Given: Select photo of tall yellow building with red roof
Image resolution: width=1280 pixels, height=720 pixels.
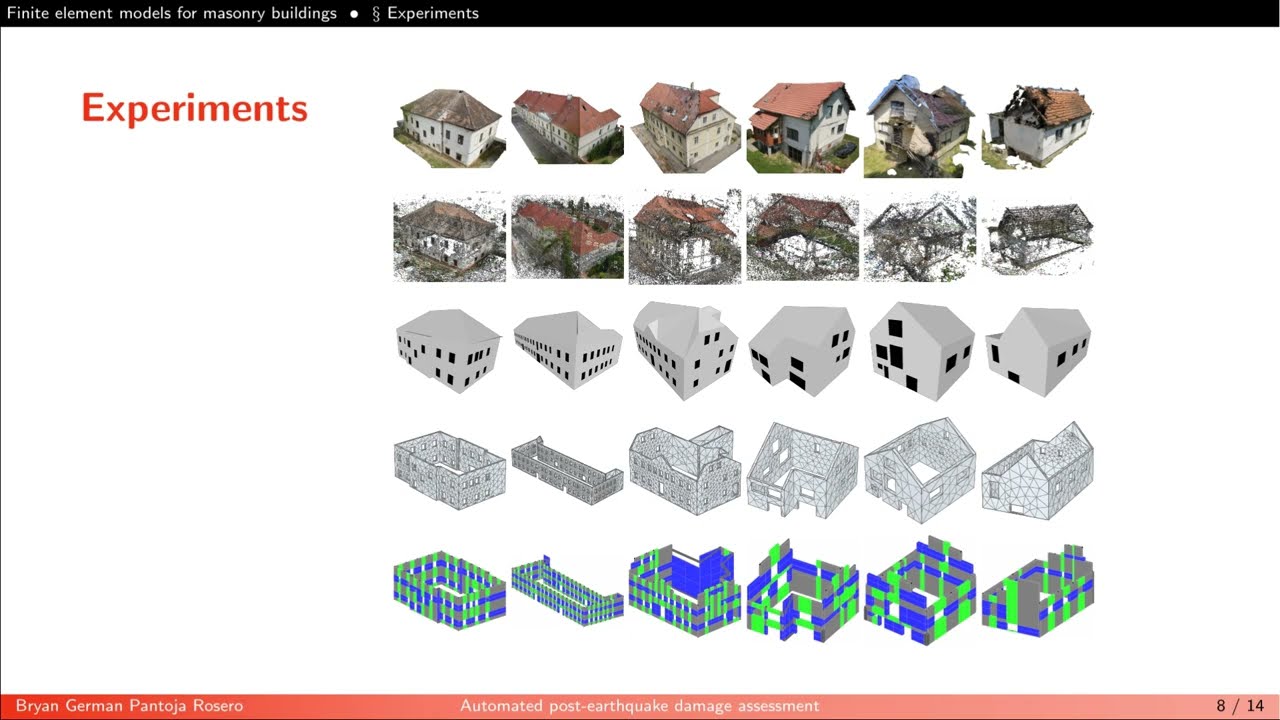Looking at the screenshot, I should point(685,127).
